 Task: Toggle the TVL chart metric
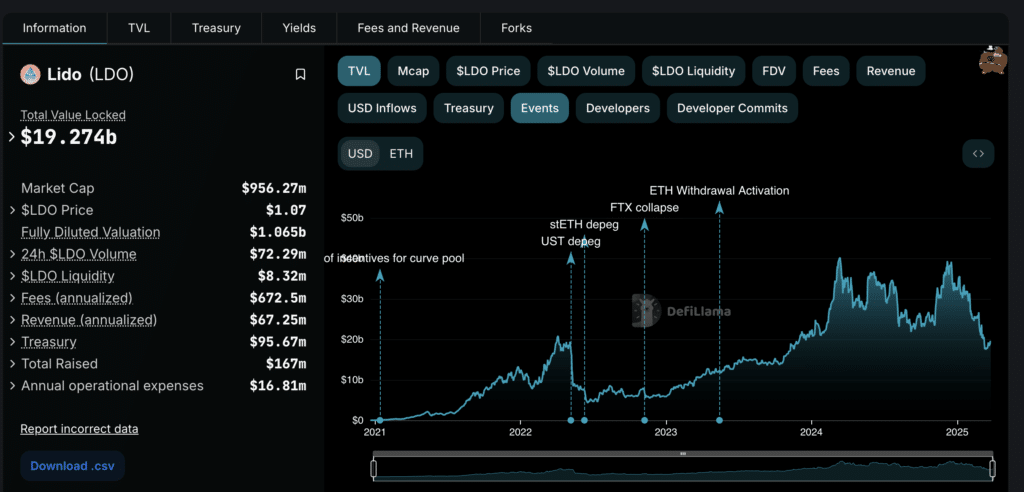pyautogui.click(x=359, y=71)
